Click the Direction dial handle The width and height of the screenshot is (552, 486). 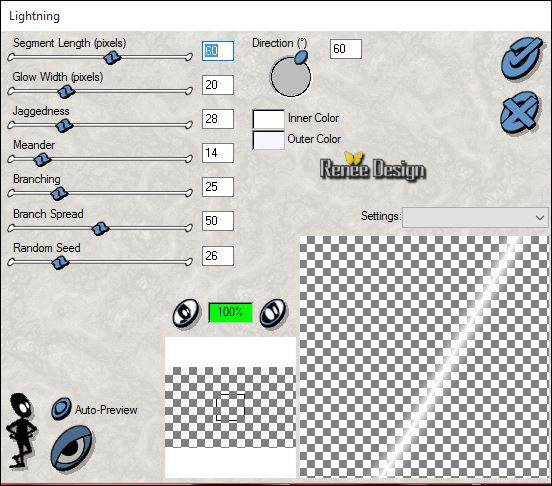(x=301, y=57)
